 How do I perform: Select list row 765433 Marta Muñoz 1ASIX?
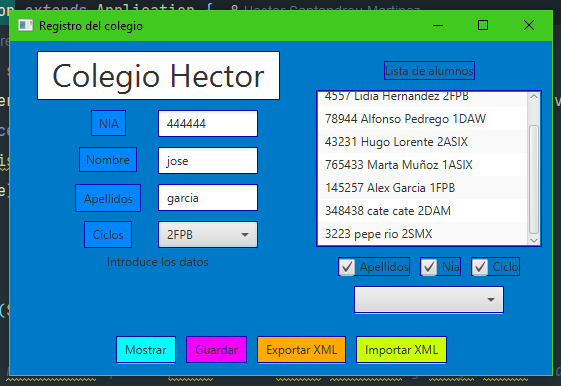422,165
